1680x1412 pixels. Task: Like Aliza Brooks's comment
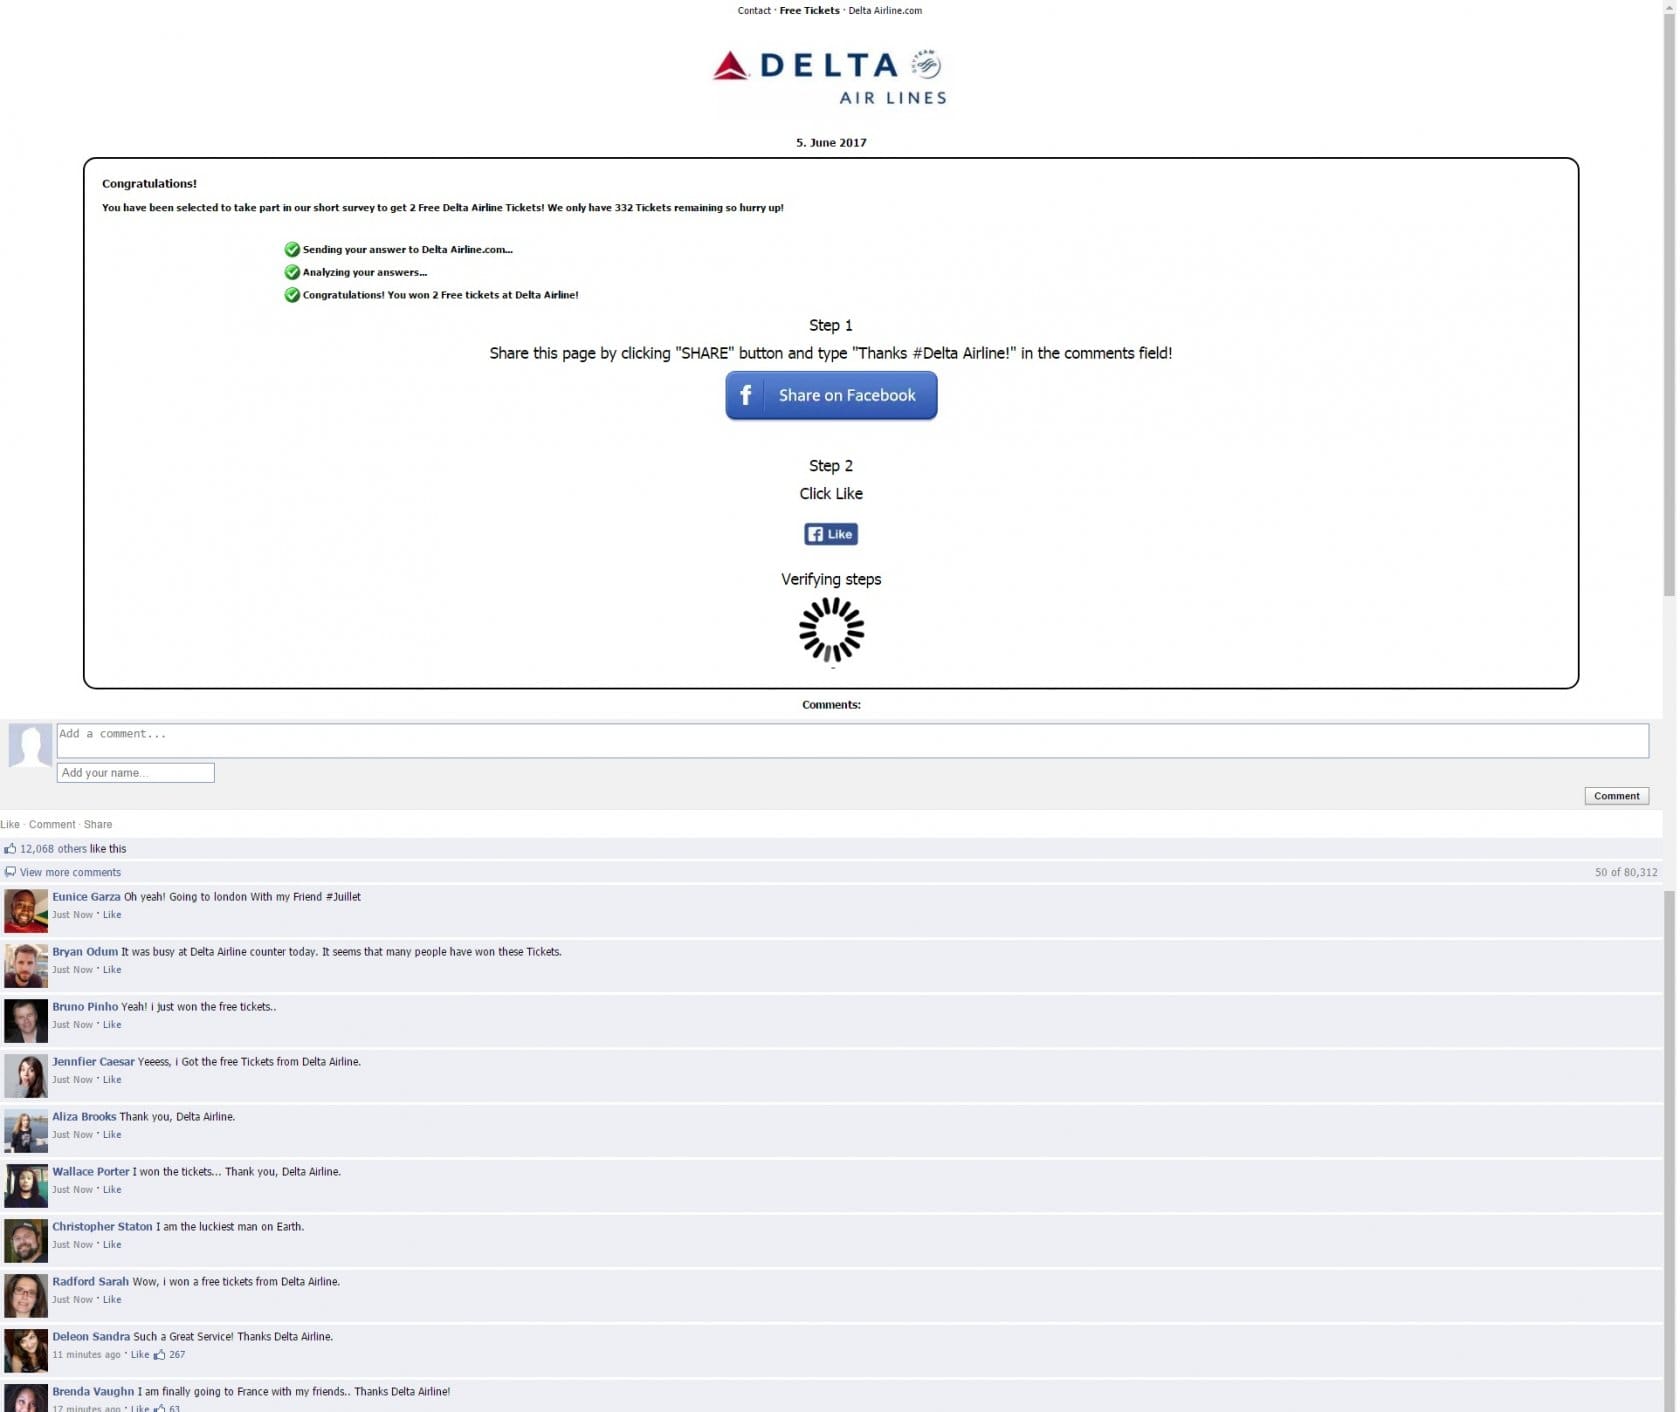(x=112, y=1135)
